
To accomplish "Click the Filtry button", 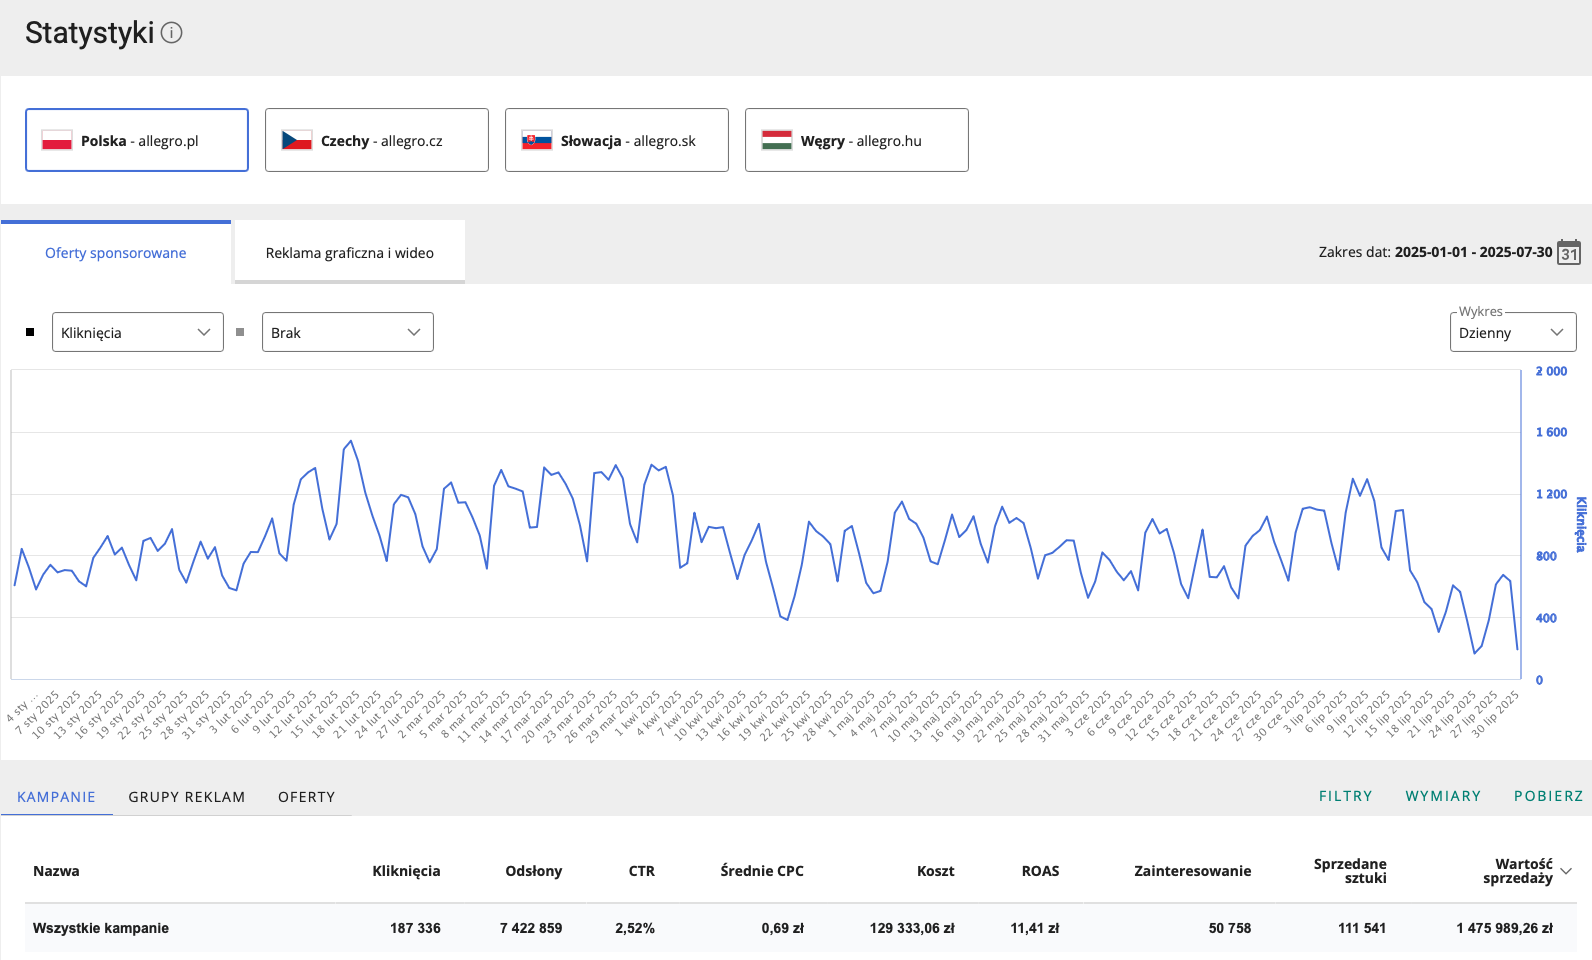I will (x=1345, y=796).
